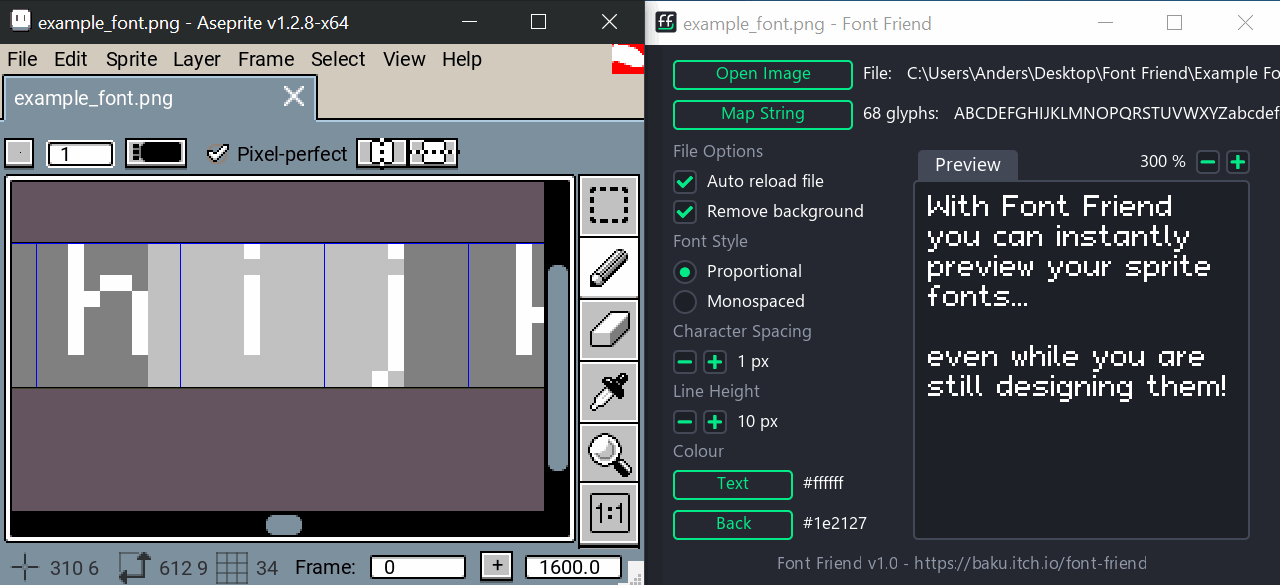Click the grid icon in status bar
Screen dimensions: 1280x585
click(232, 568)
